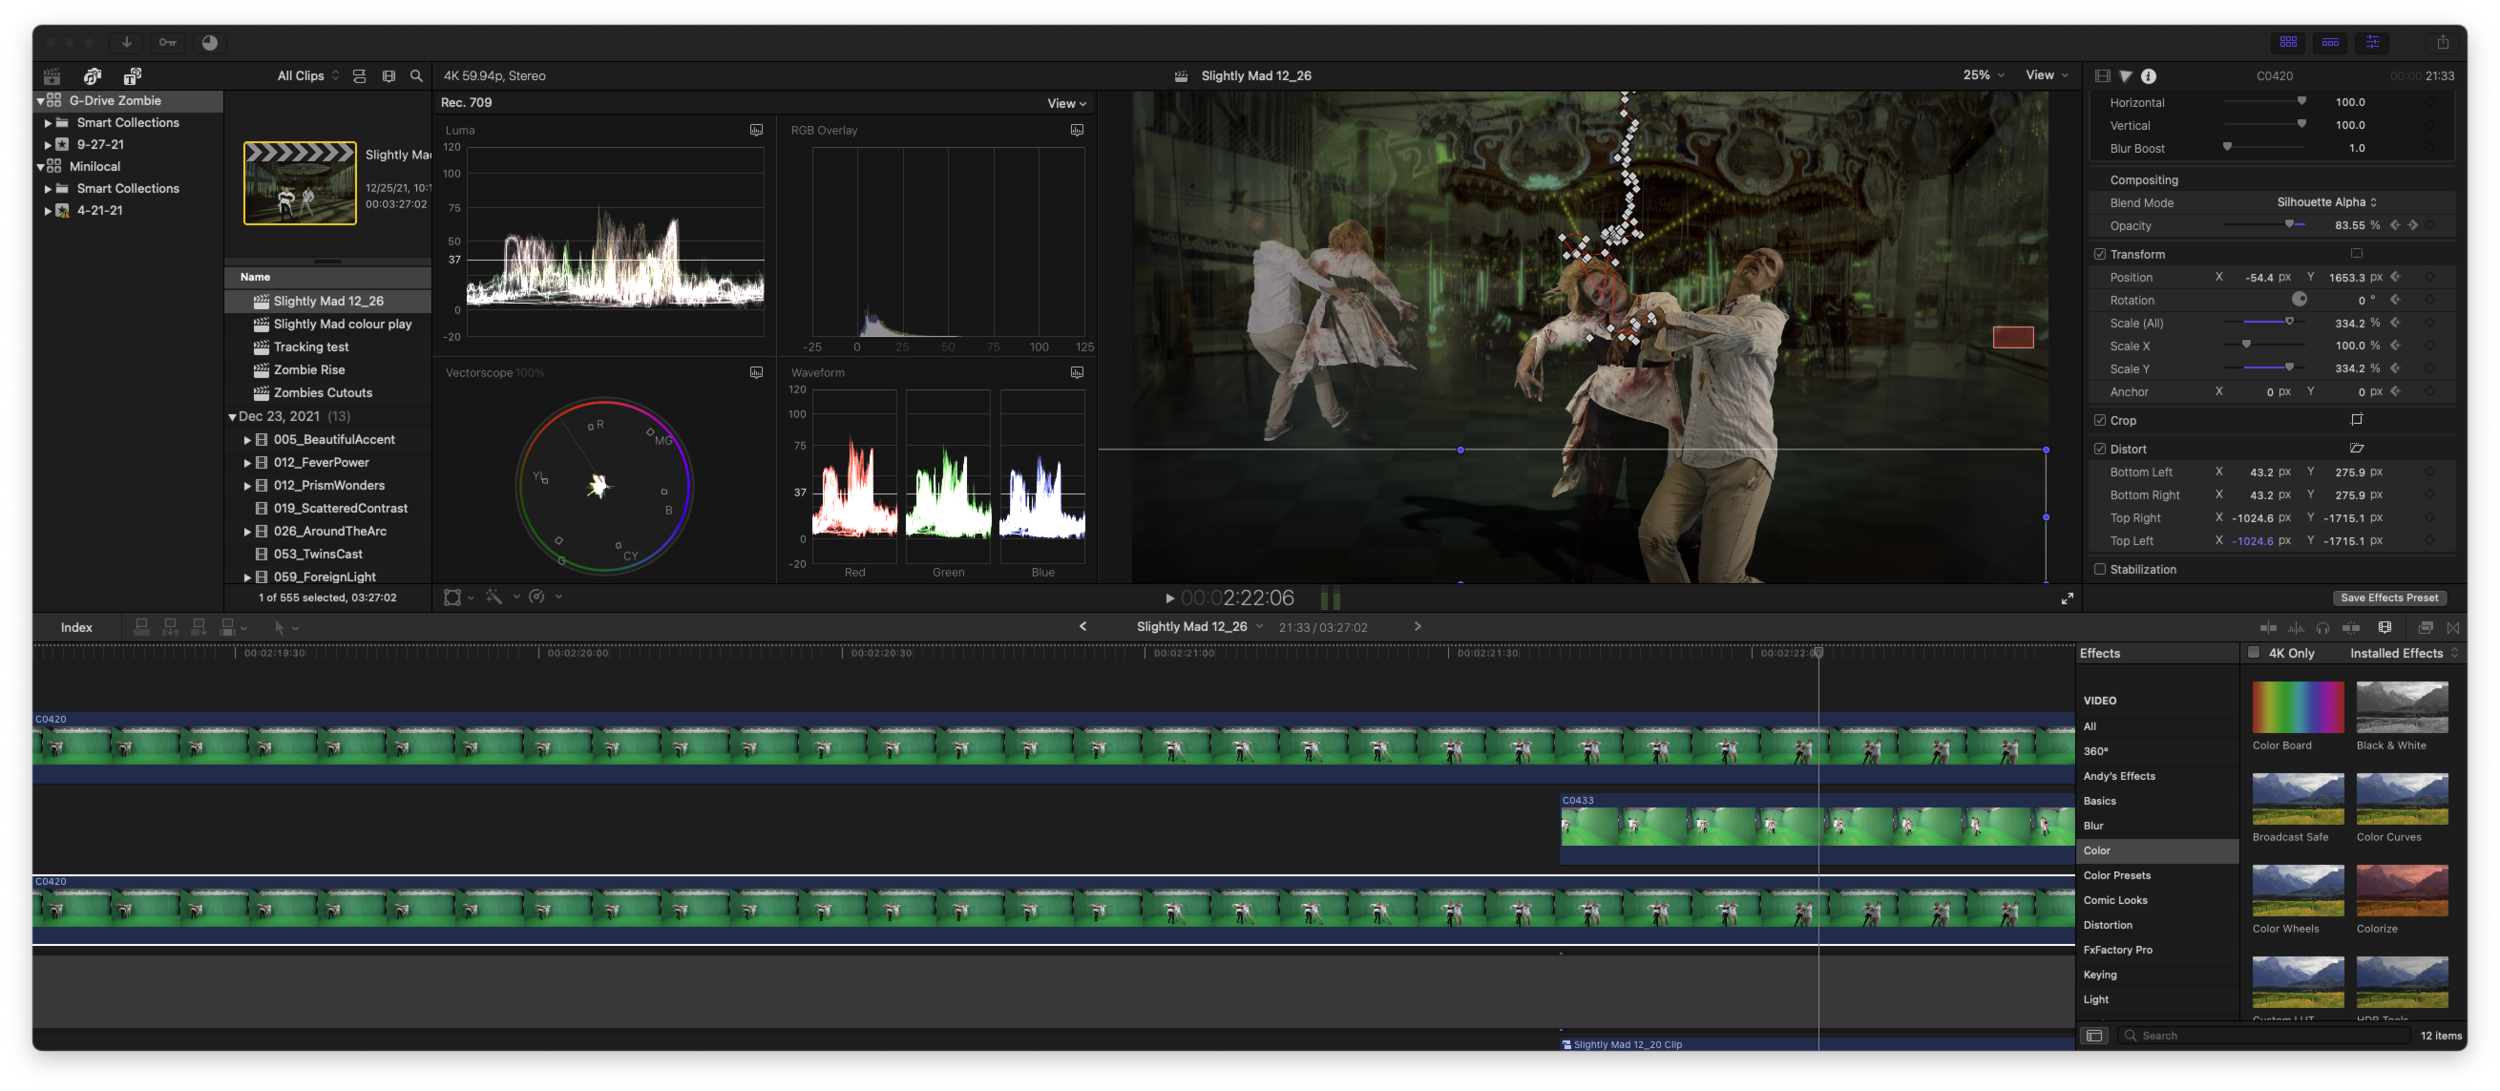The height and width of the screenshot is (1091, 2500).
Task: Expand the 005_BeautifulAccent clip
Action: [247, 440]
